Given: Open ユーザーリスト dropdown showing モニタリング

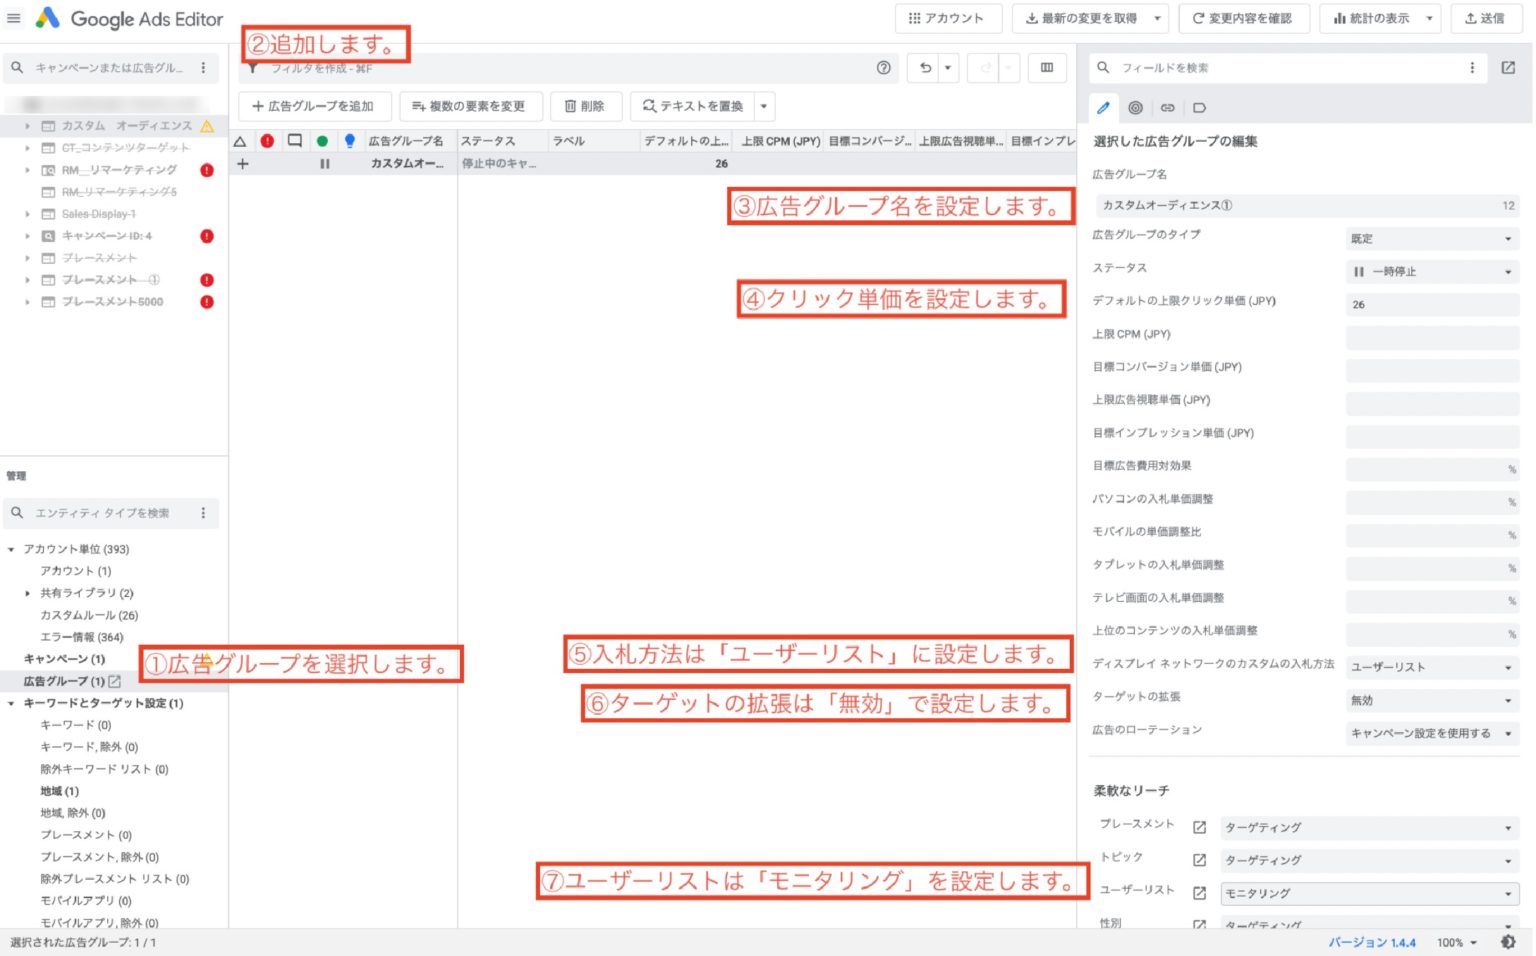Looking at the screenshot, I should point(1368,894).
